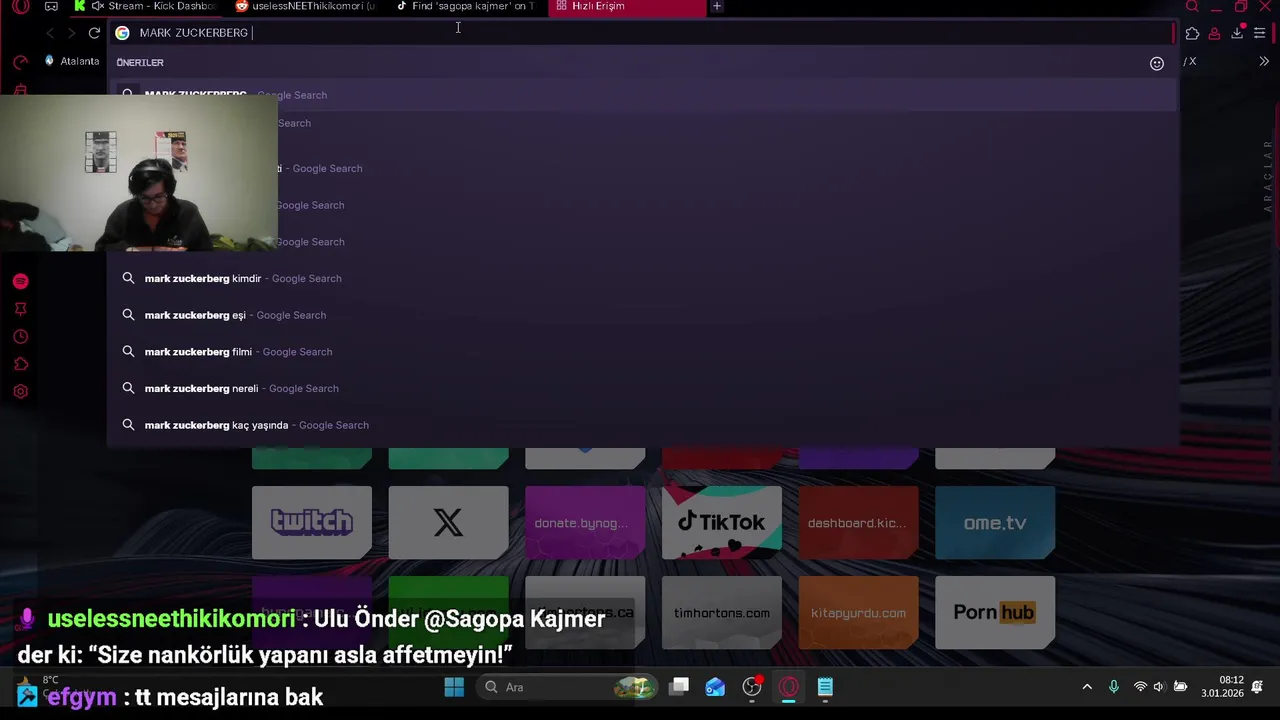Open pinboards pin icon in sidebar
This screenshot has width=1280, height=720.
point(21,309)
